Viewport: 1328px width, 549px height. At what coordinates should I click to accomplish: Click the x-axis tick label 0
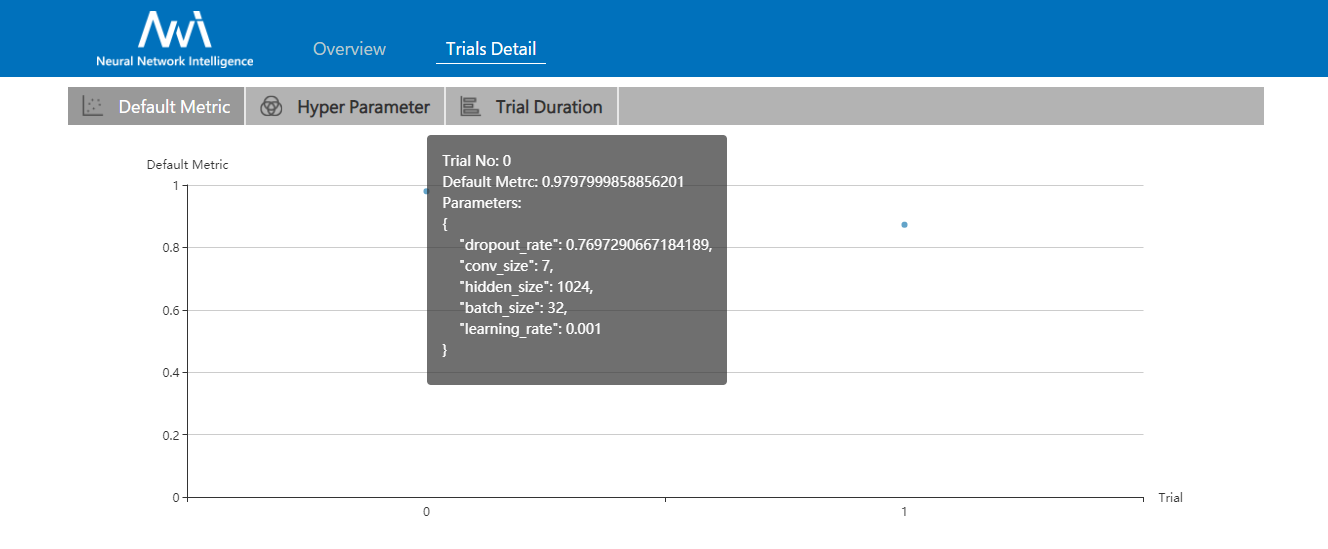[x=427, y=512]
